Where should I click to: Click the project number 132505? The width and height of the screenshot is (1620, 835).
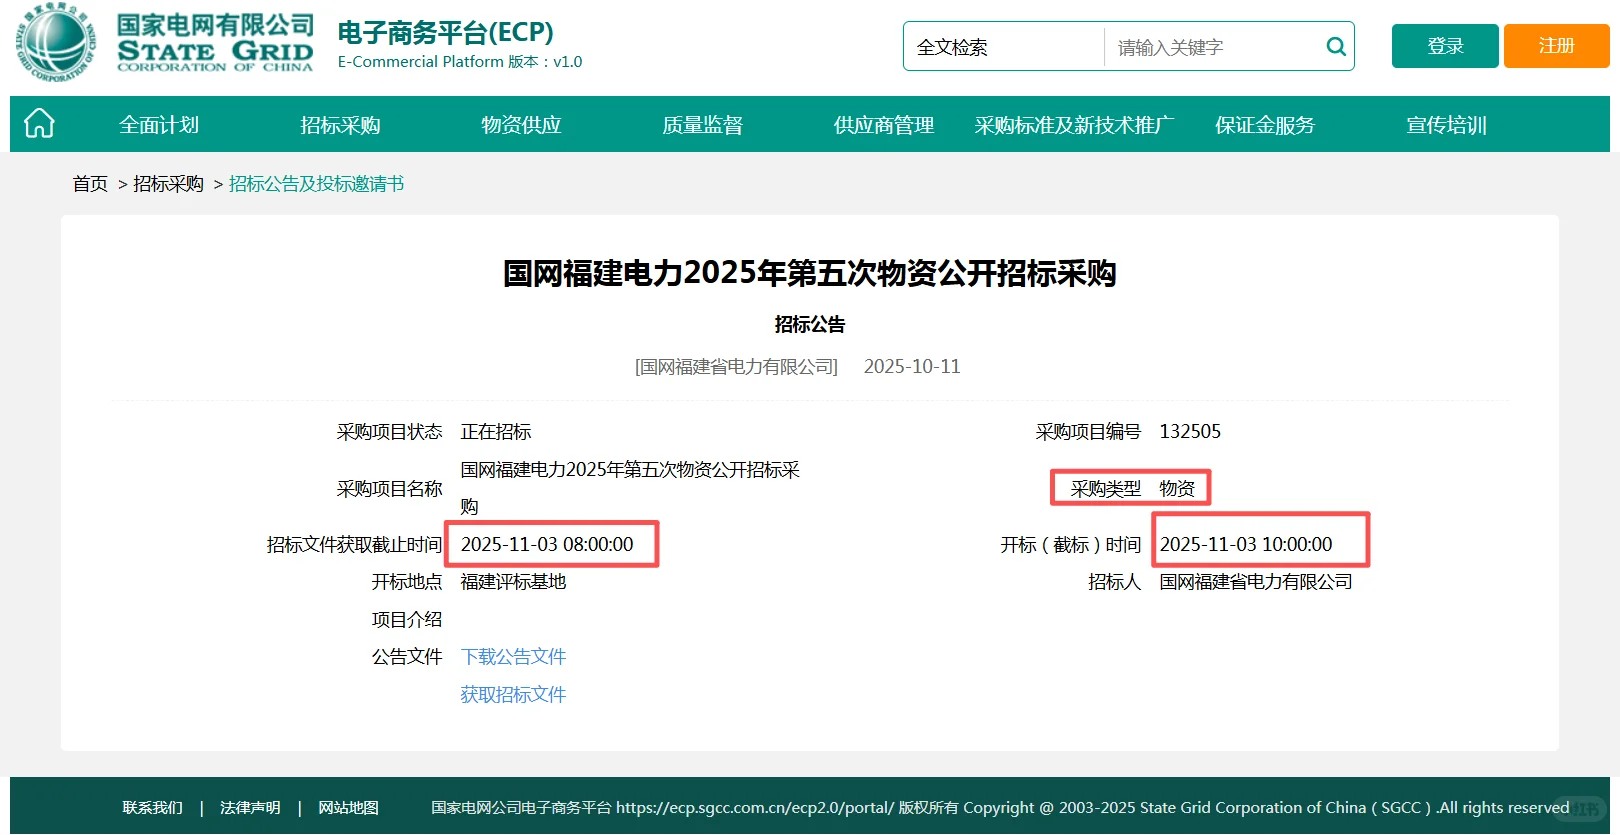pyautogui.click(x=1190, y=431)
